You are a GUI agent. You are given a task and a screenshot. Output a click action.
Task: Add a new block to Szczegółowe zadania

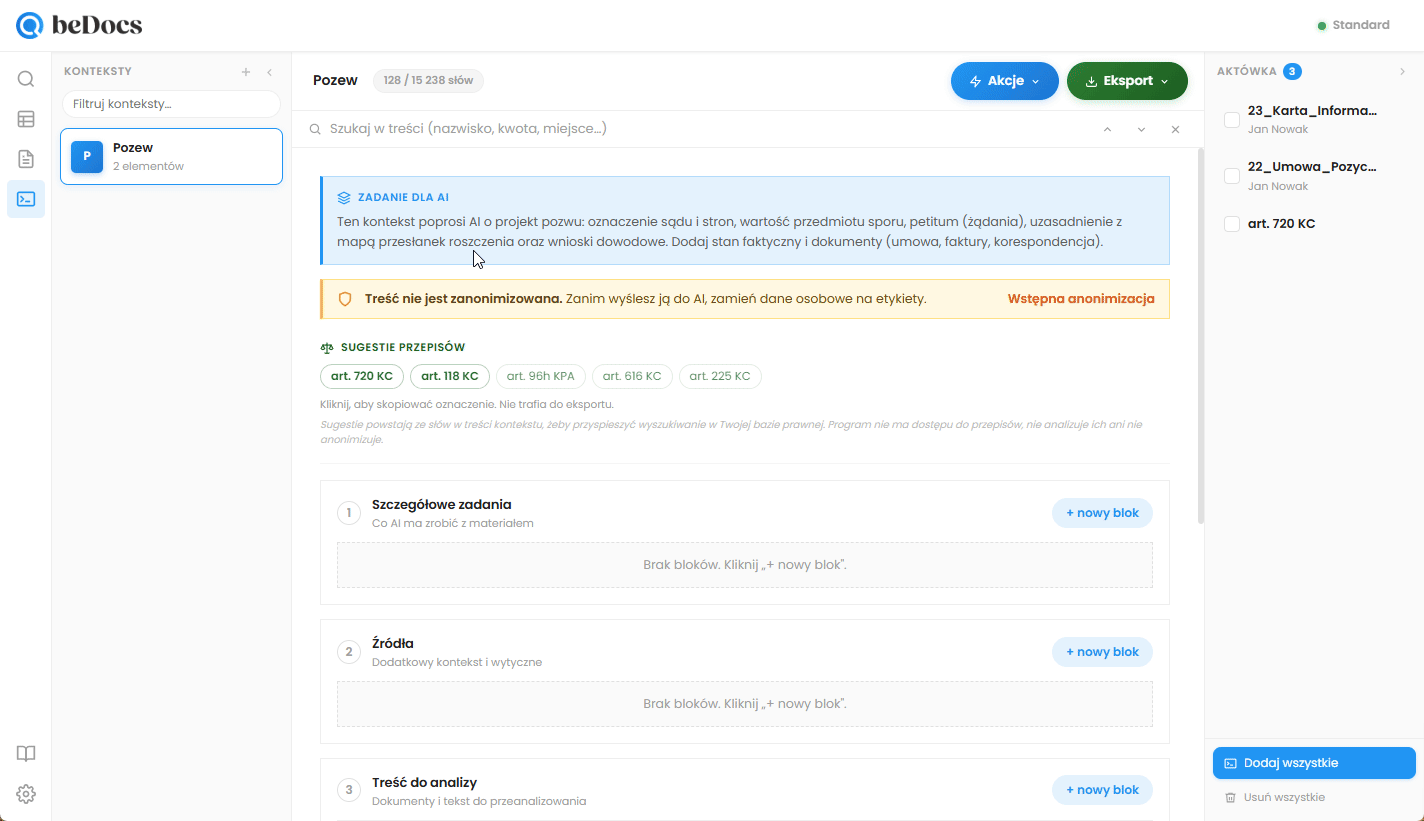1102,513
